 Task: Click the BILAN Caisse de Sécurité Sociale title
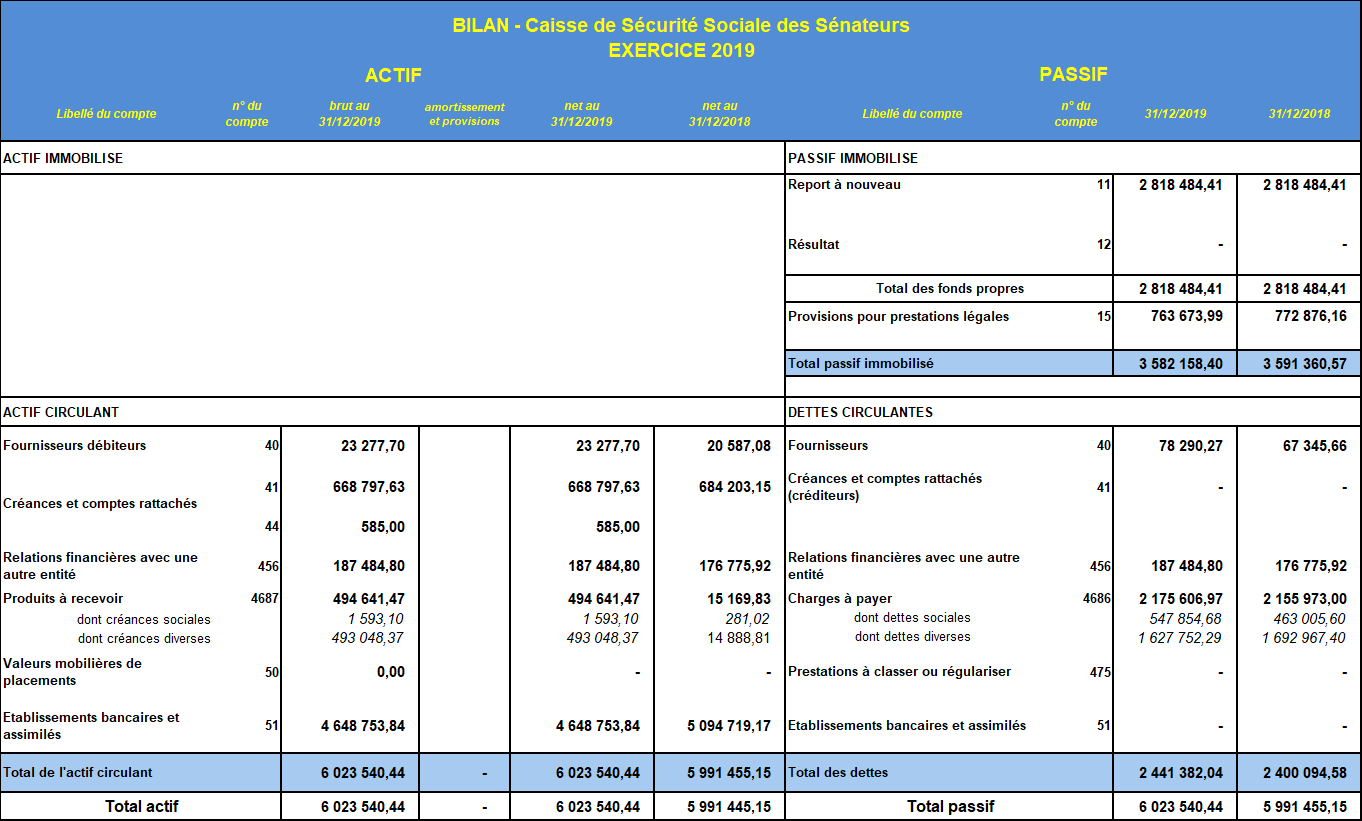[x=681, y=25]
